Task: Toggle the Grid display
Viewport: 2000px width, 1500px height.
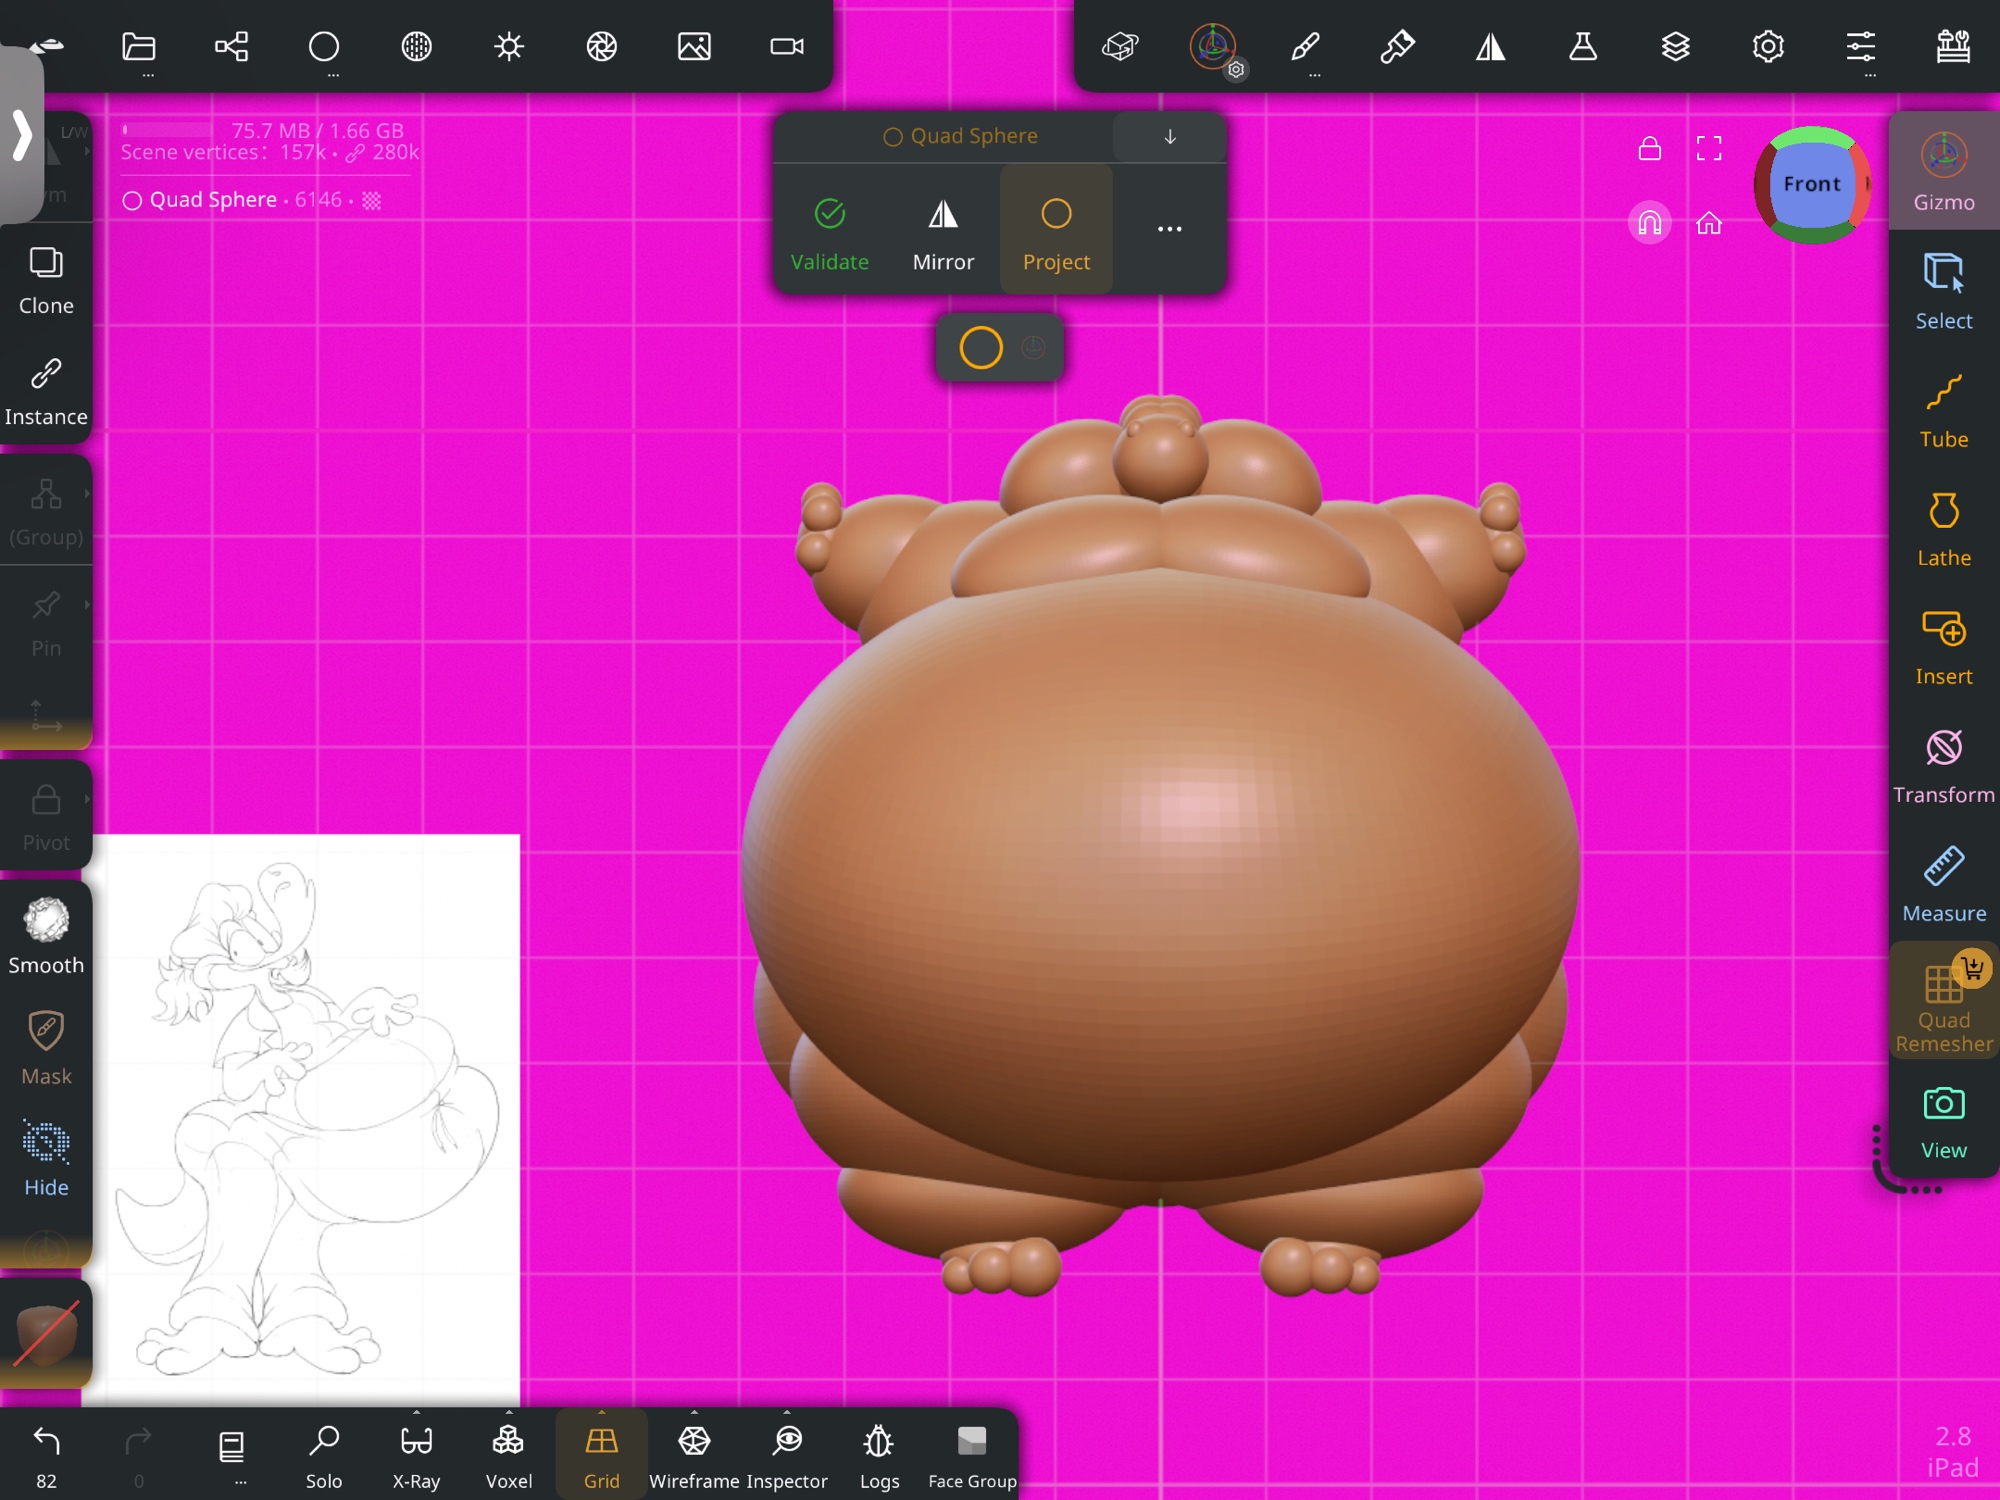Action: [x=601, y=1455]
